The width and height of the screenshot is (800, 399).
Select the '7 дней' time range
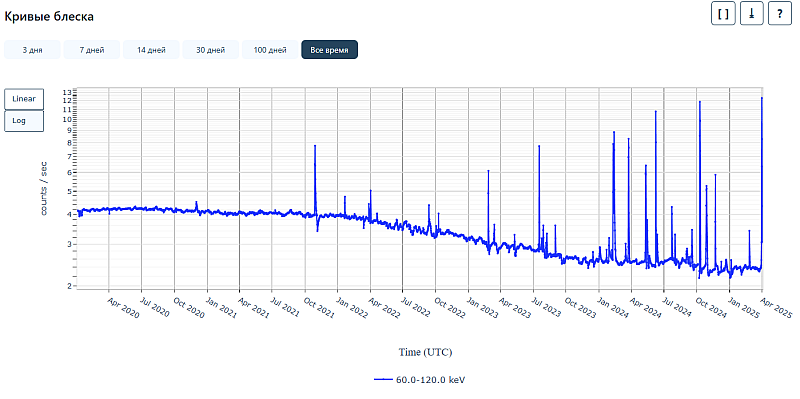pos(92,50)
